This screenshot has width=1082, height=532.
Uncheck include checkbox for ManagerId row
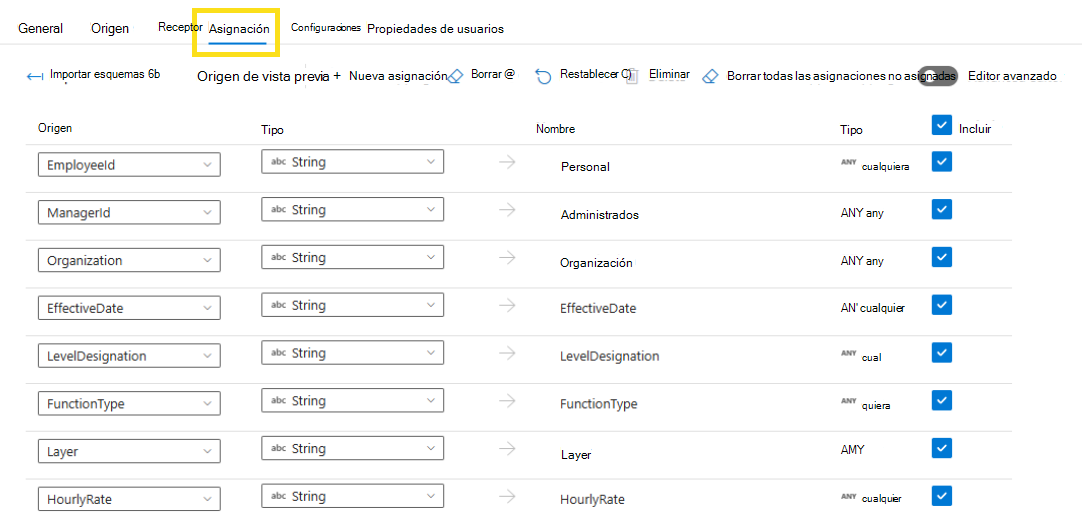tap(941, 209)
